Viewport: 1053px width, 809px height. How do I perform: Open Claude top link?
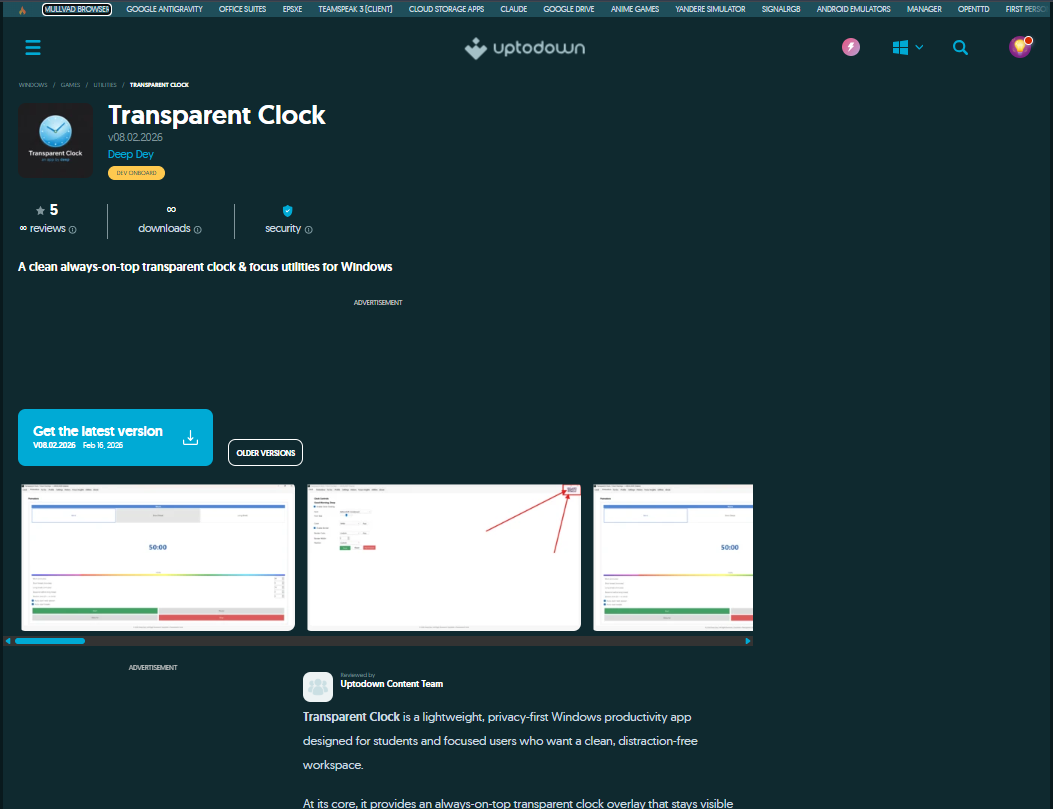click(x=514, y=9)
